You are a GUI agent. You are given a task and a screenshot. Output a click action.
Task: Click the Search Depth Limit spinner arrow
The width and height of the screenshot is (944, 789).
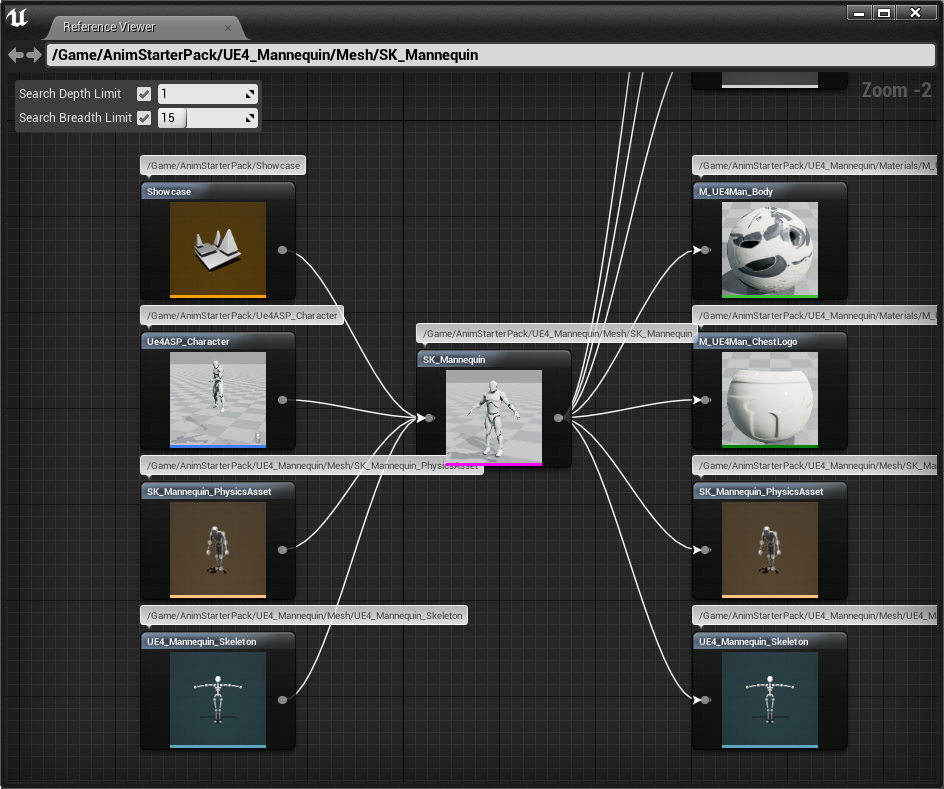(x=250, y=94)
